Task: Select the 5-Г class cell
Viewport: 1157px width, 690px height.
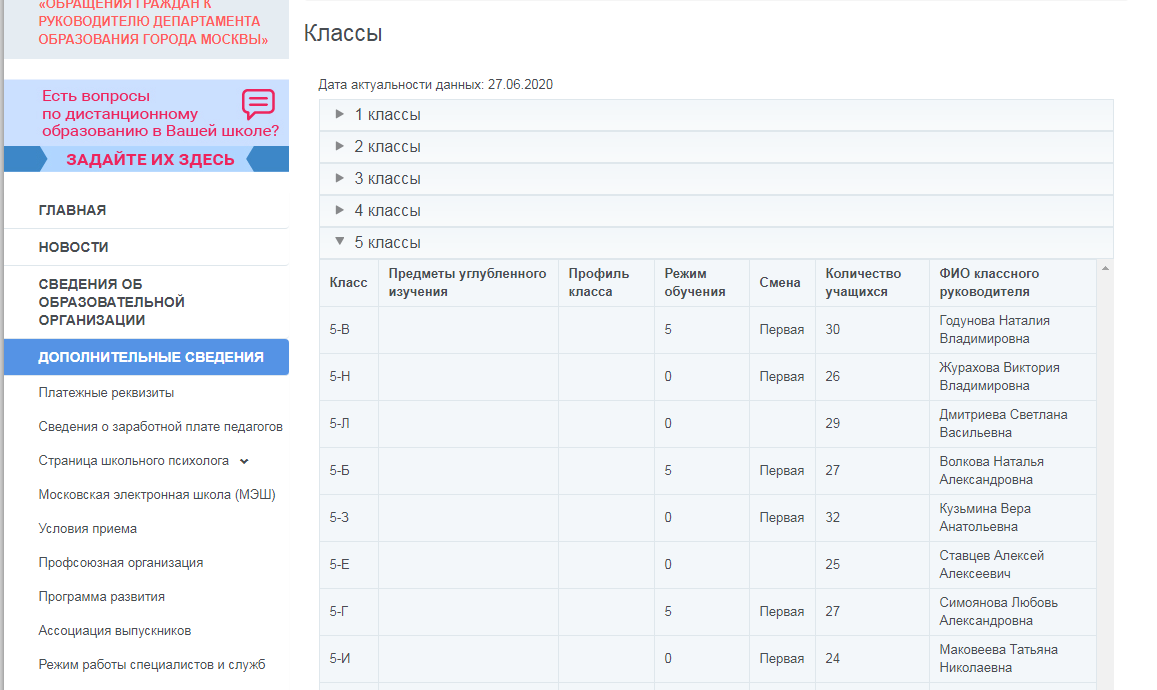Action: 349,612
